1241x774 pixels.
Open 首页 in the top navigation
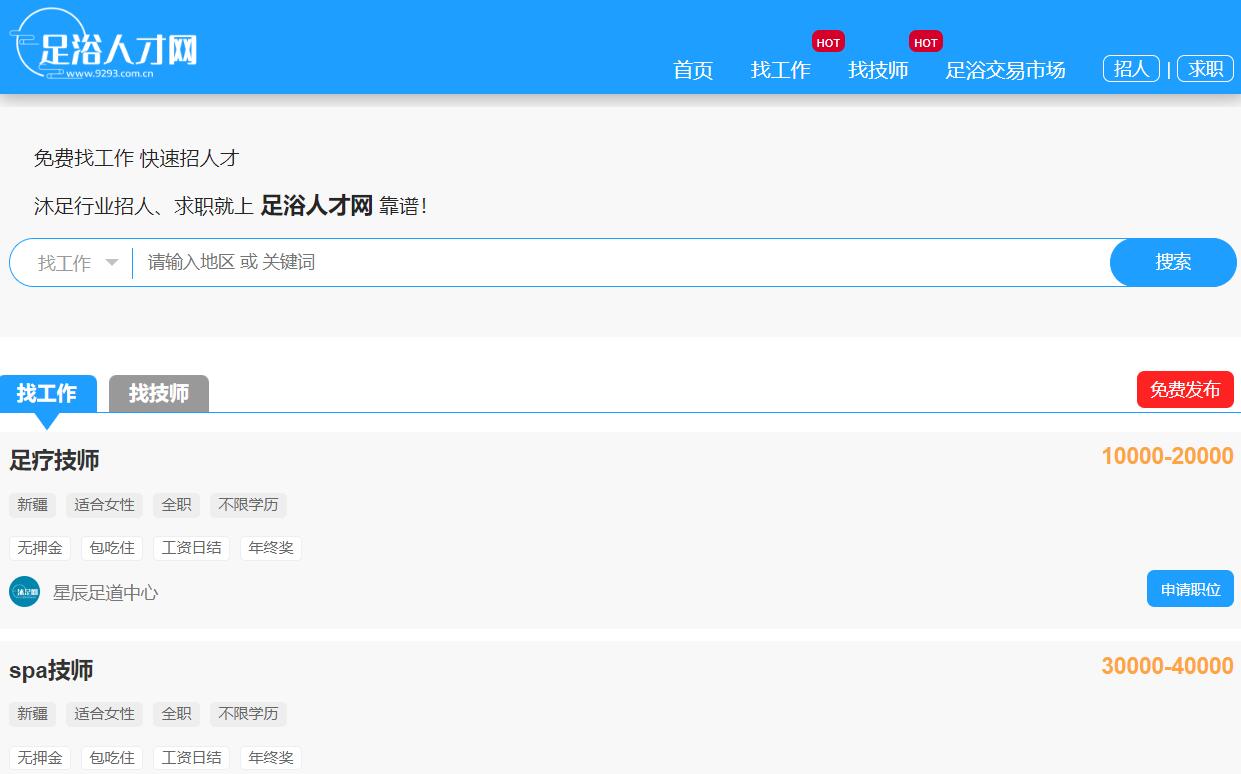tap(693, 70)
